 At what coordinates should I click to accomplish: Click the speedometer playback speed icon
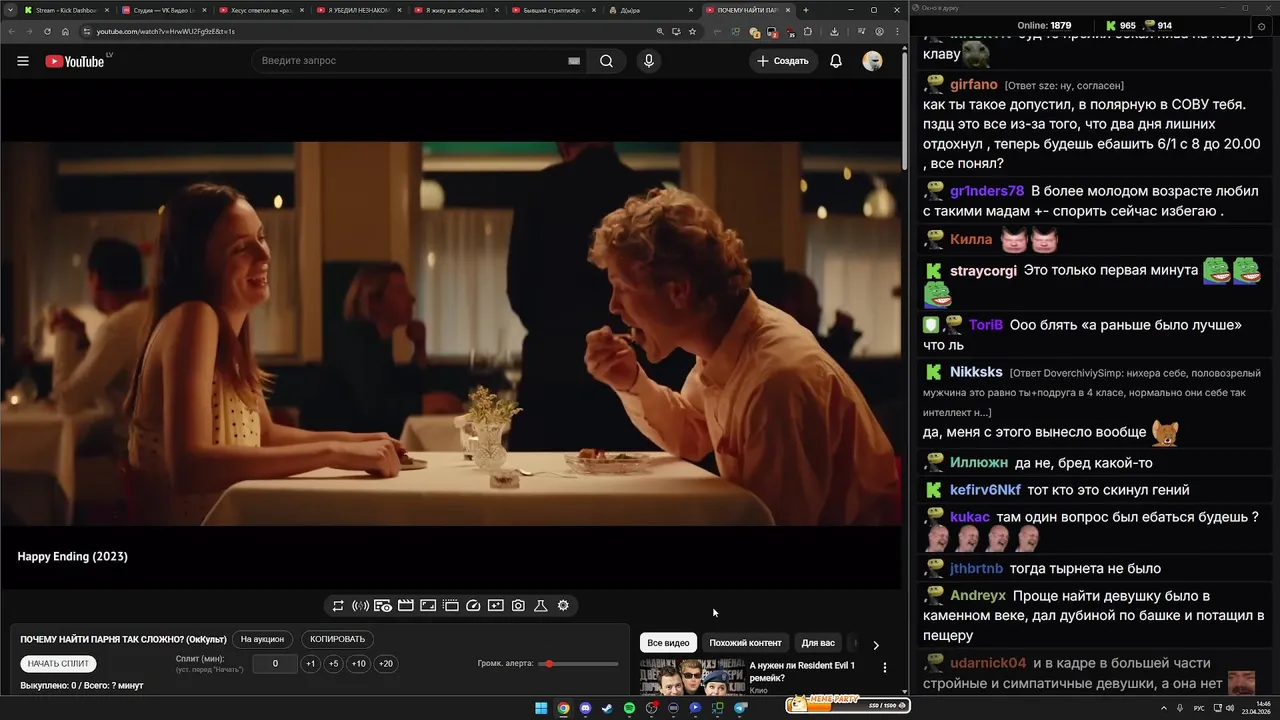click(x=474, y=605)
